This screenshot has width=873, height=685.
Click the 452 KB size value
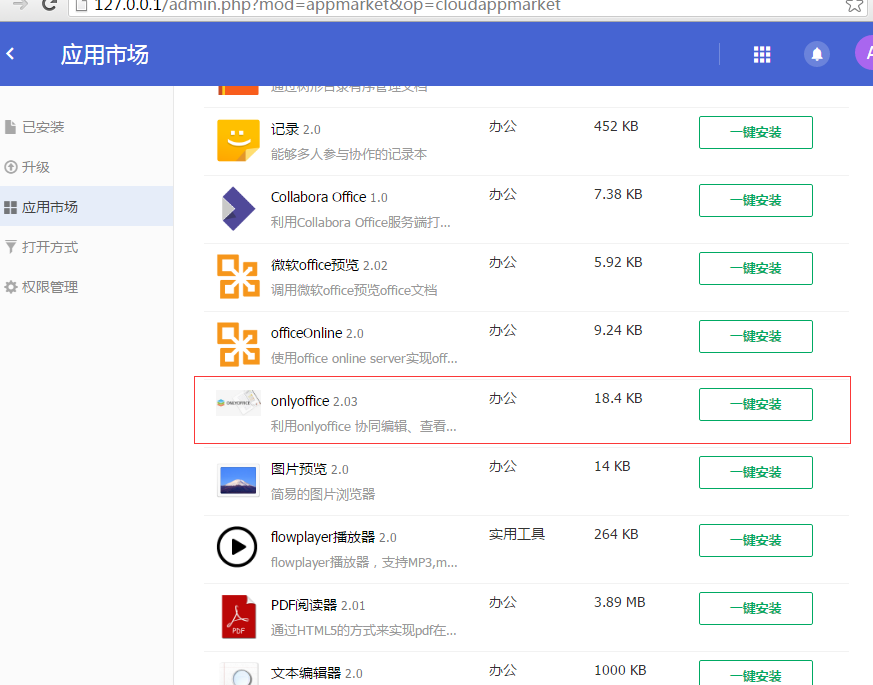click(x=616, y=126)
